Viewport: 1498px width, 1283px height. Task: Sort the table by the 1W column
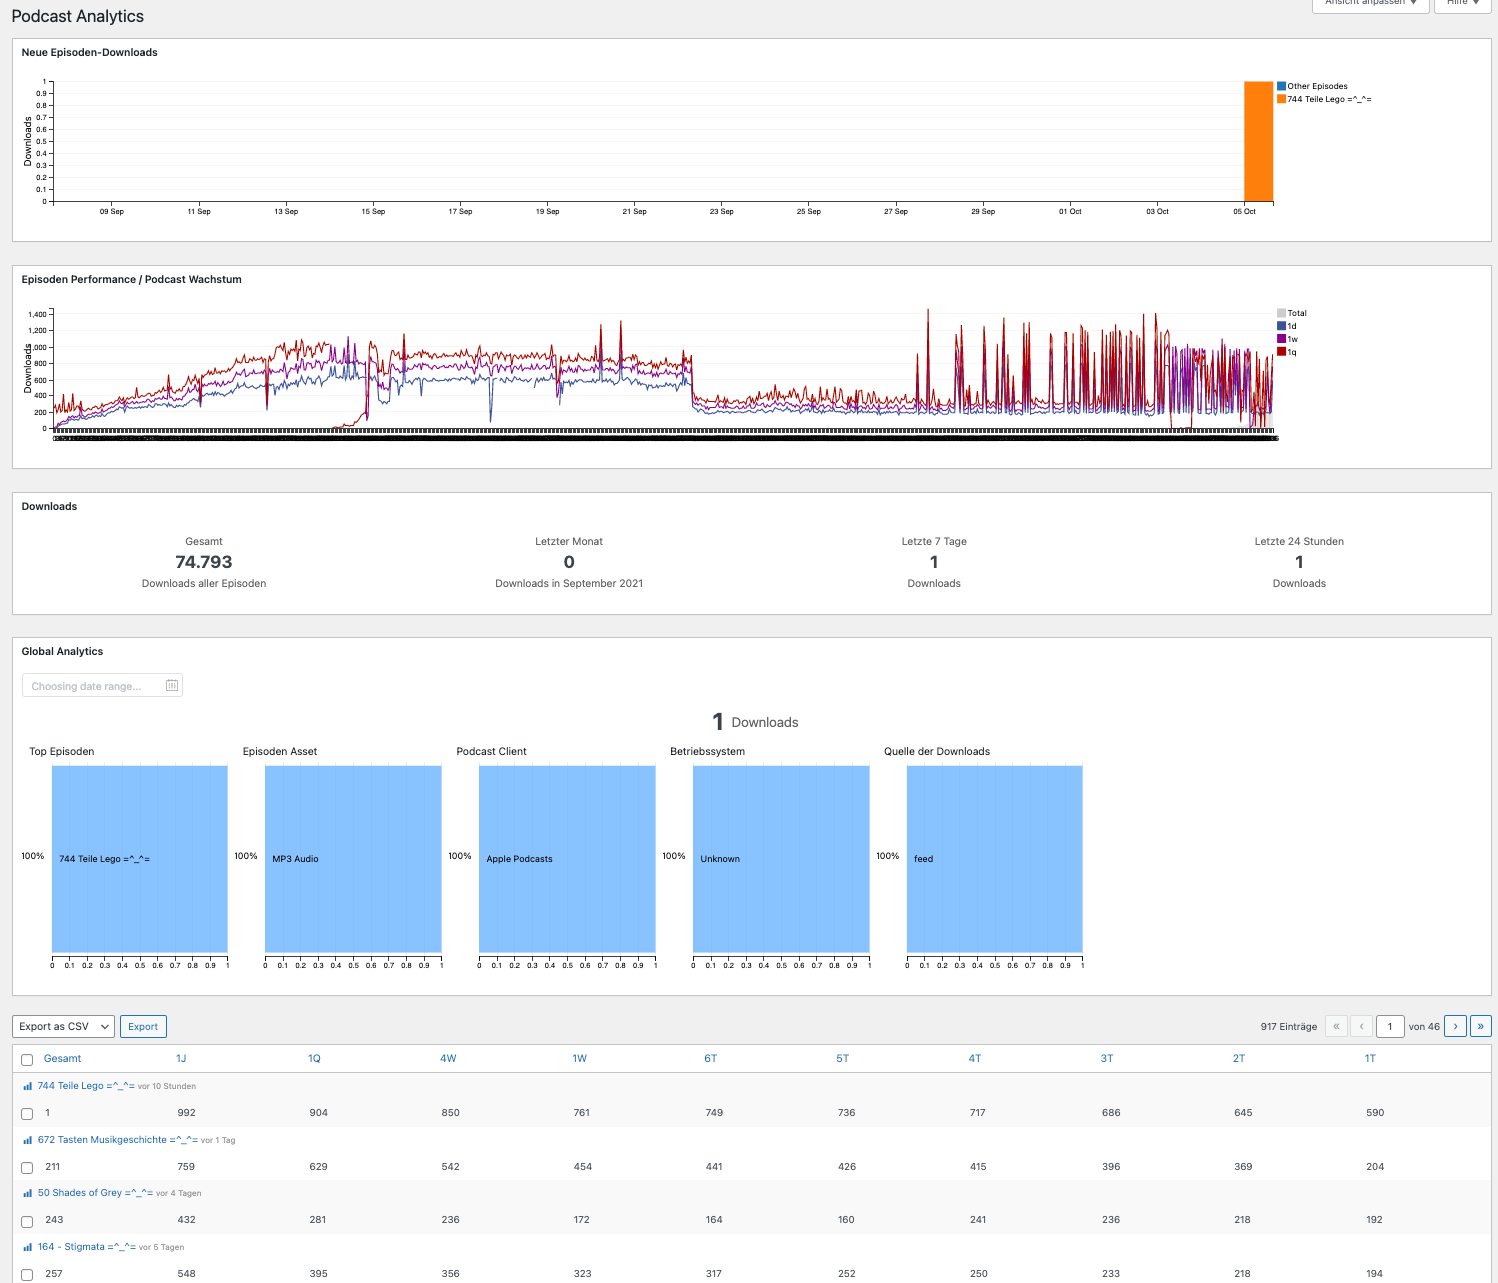coord(579,1058)
